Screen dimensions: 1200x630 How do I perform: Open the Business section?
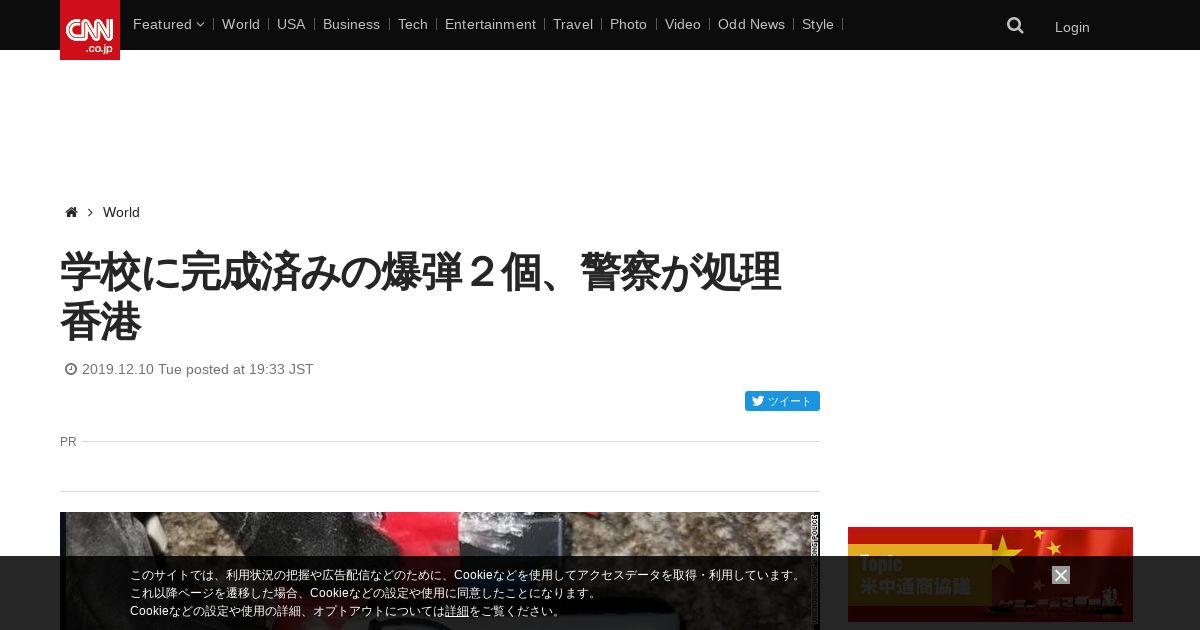(x=351, y=24)
